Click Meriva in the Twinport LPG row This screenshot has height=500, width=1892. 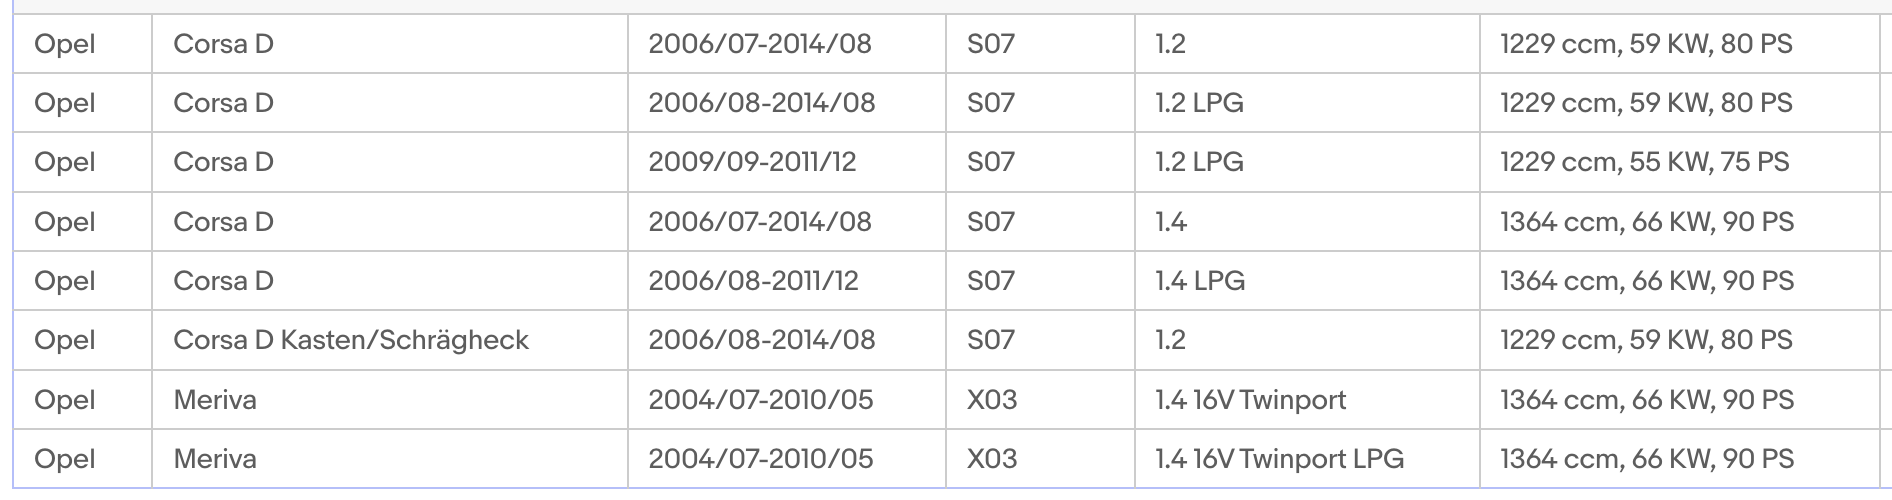215,459
